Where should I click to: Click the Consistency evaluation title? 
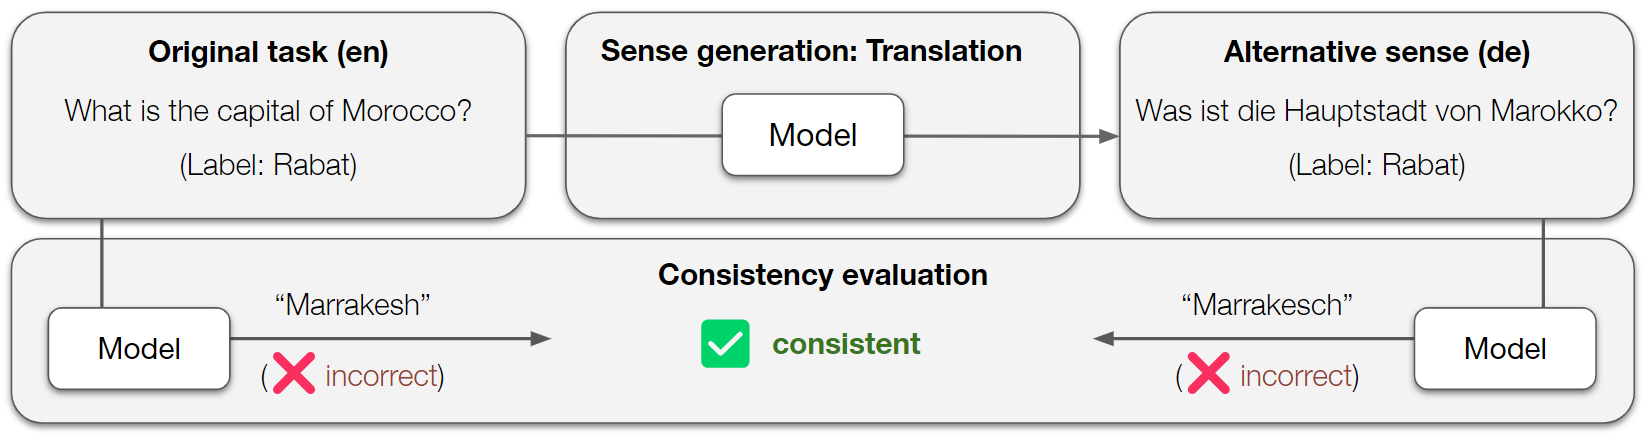(x=822, y=275)
